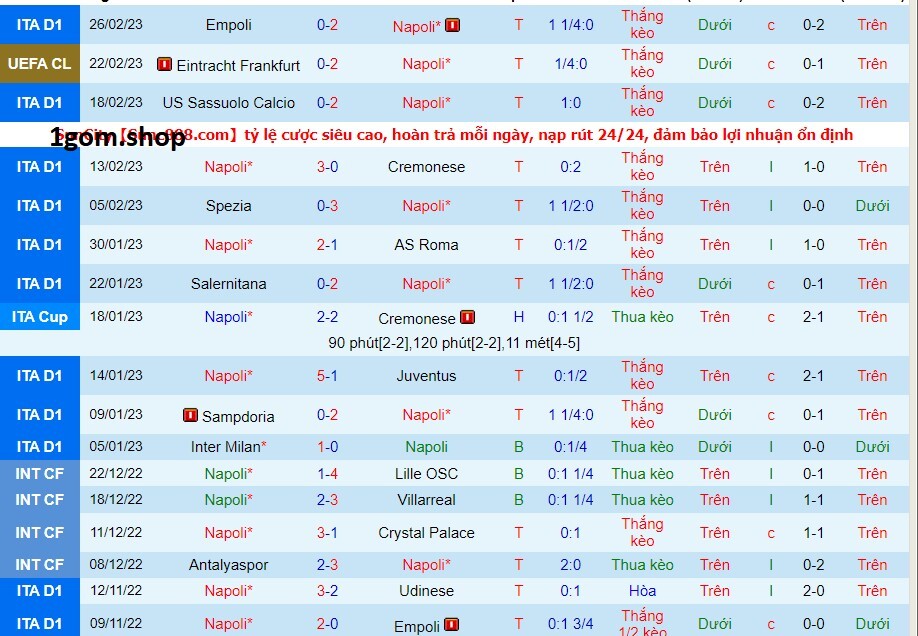
Task: Click Lille OSC team name
Action: (x=426, y=474)
